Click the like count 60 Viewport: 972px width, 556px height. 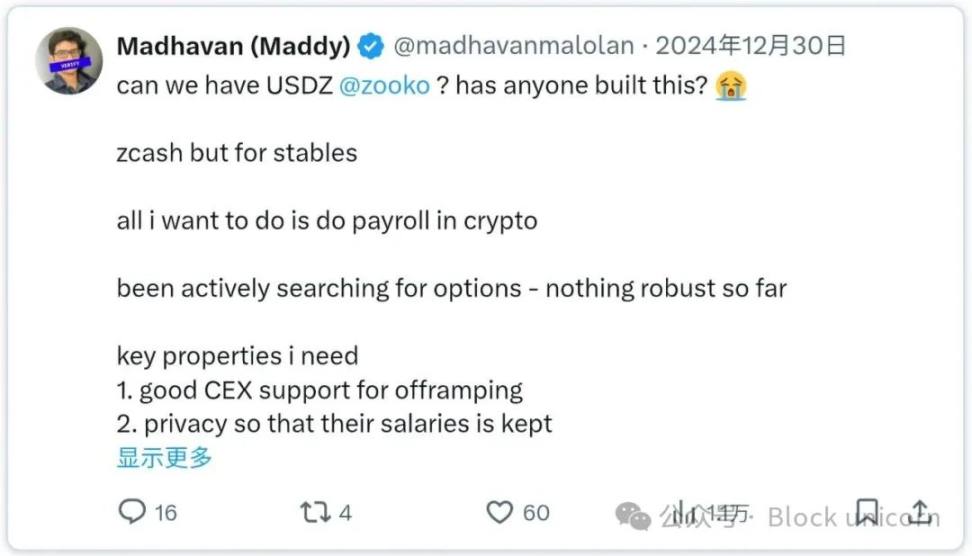tap(536, 513)
